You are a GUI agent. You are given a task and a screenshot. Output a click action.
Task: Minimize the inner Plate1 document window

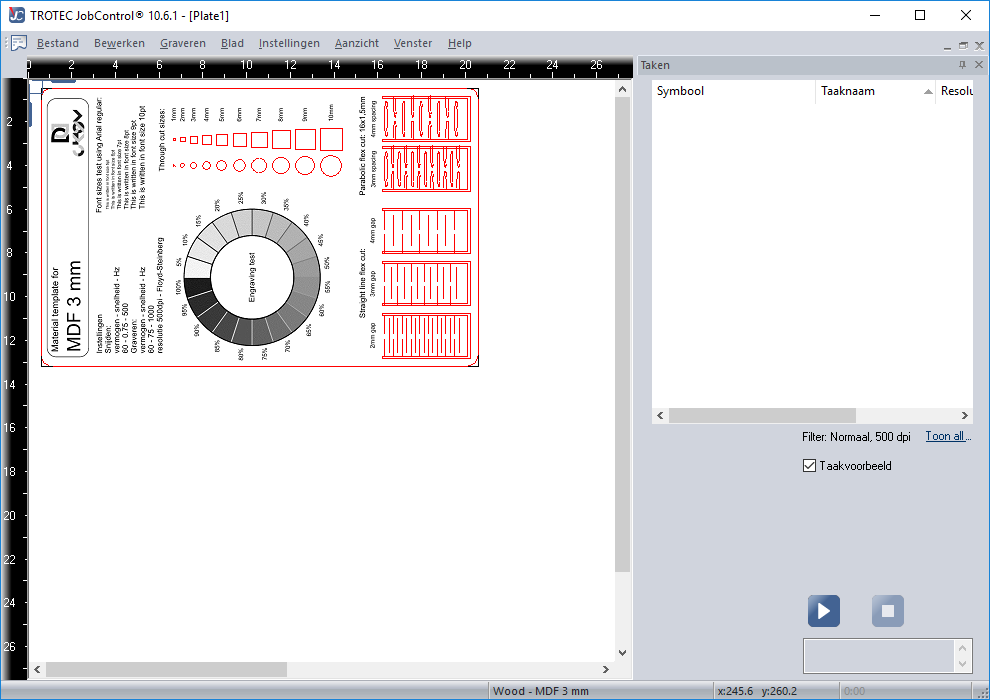click(947, 46)
